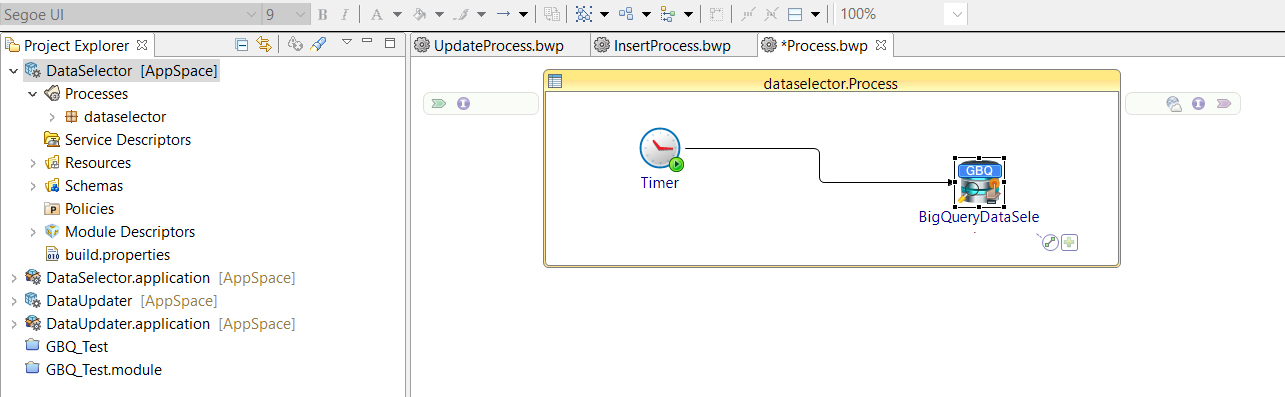Click the copy appearance toolbar icon

(552, 14)
